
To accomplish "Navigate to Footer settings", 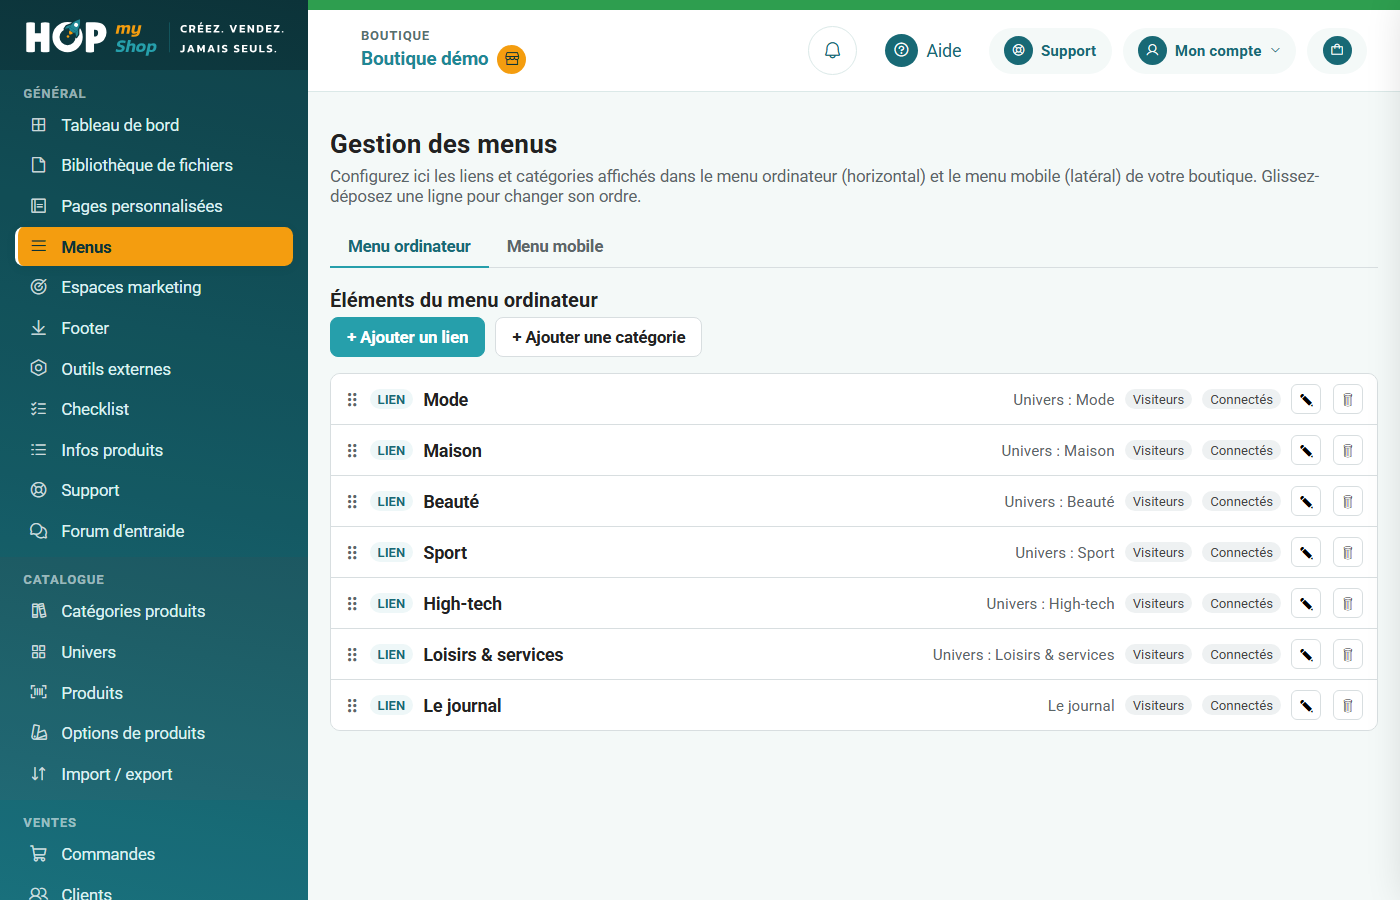I will click(154, 328).
